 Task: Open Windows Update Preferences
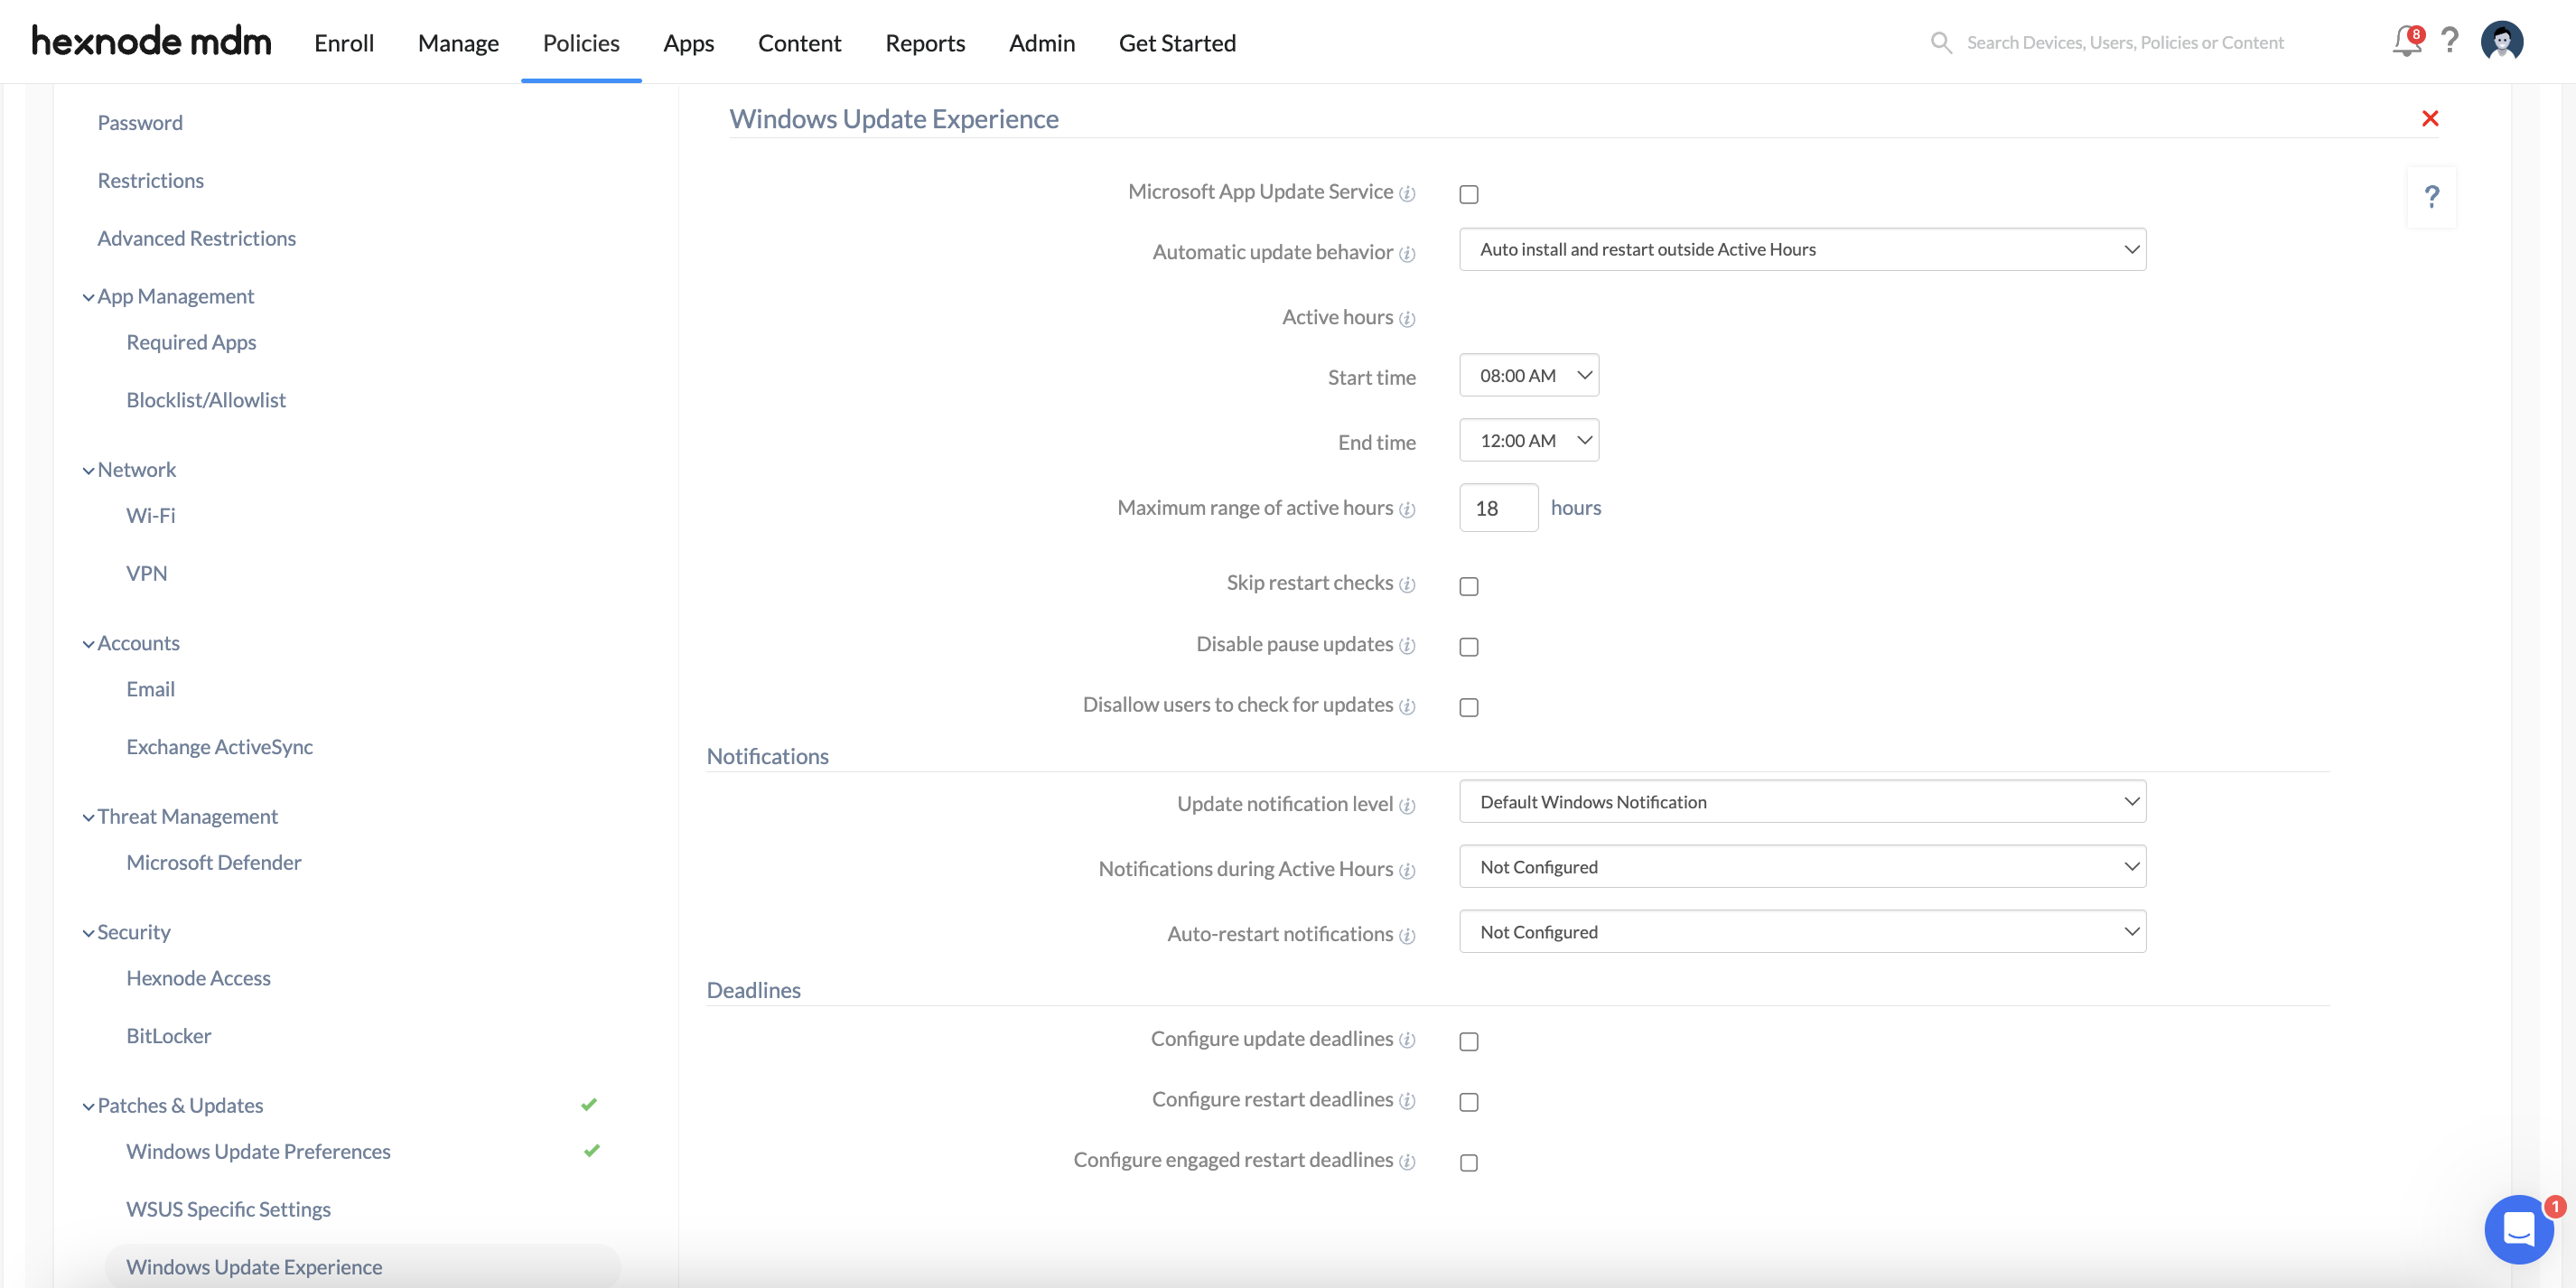[258, 1151]
